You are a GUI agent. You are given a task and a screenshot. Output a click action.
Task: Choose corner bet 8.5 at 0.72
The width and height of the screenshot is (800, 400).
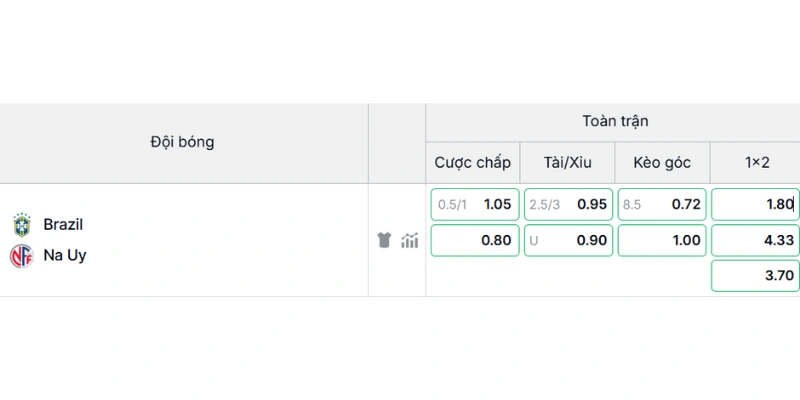tap(662, 205)
